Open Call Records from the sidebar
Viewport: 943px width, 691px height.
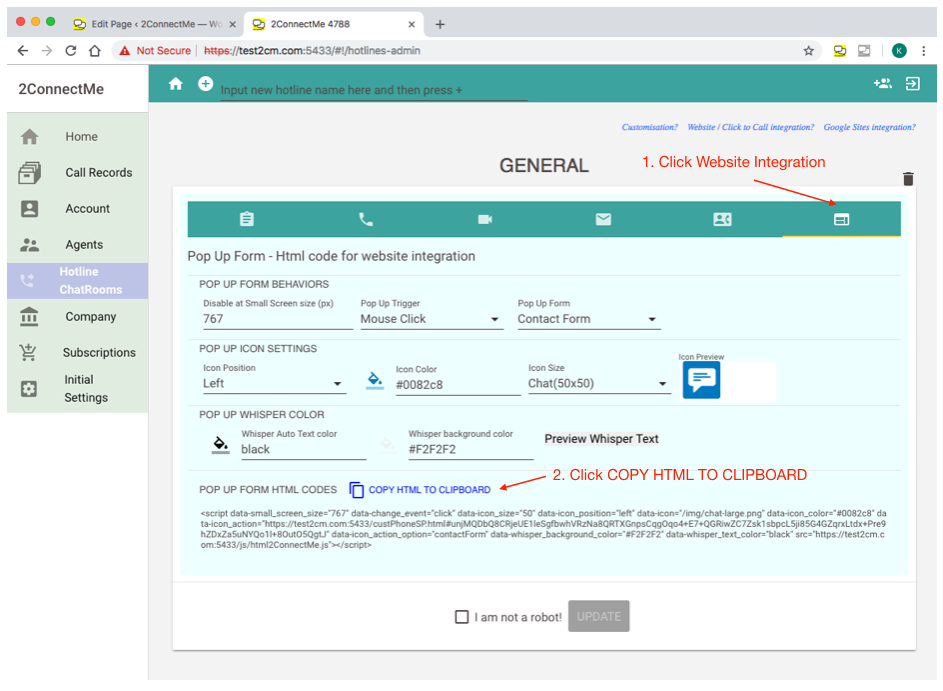tap(99, 173)
